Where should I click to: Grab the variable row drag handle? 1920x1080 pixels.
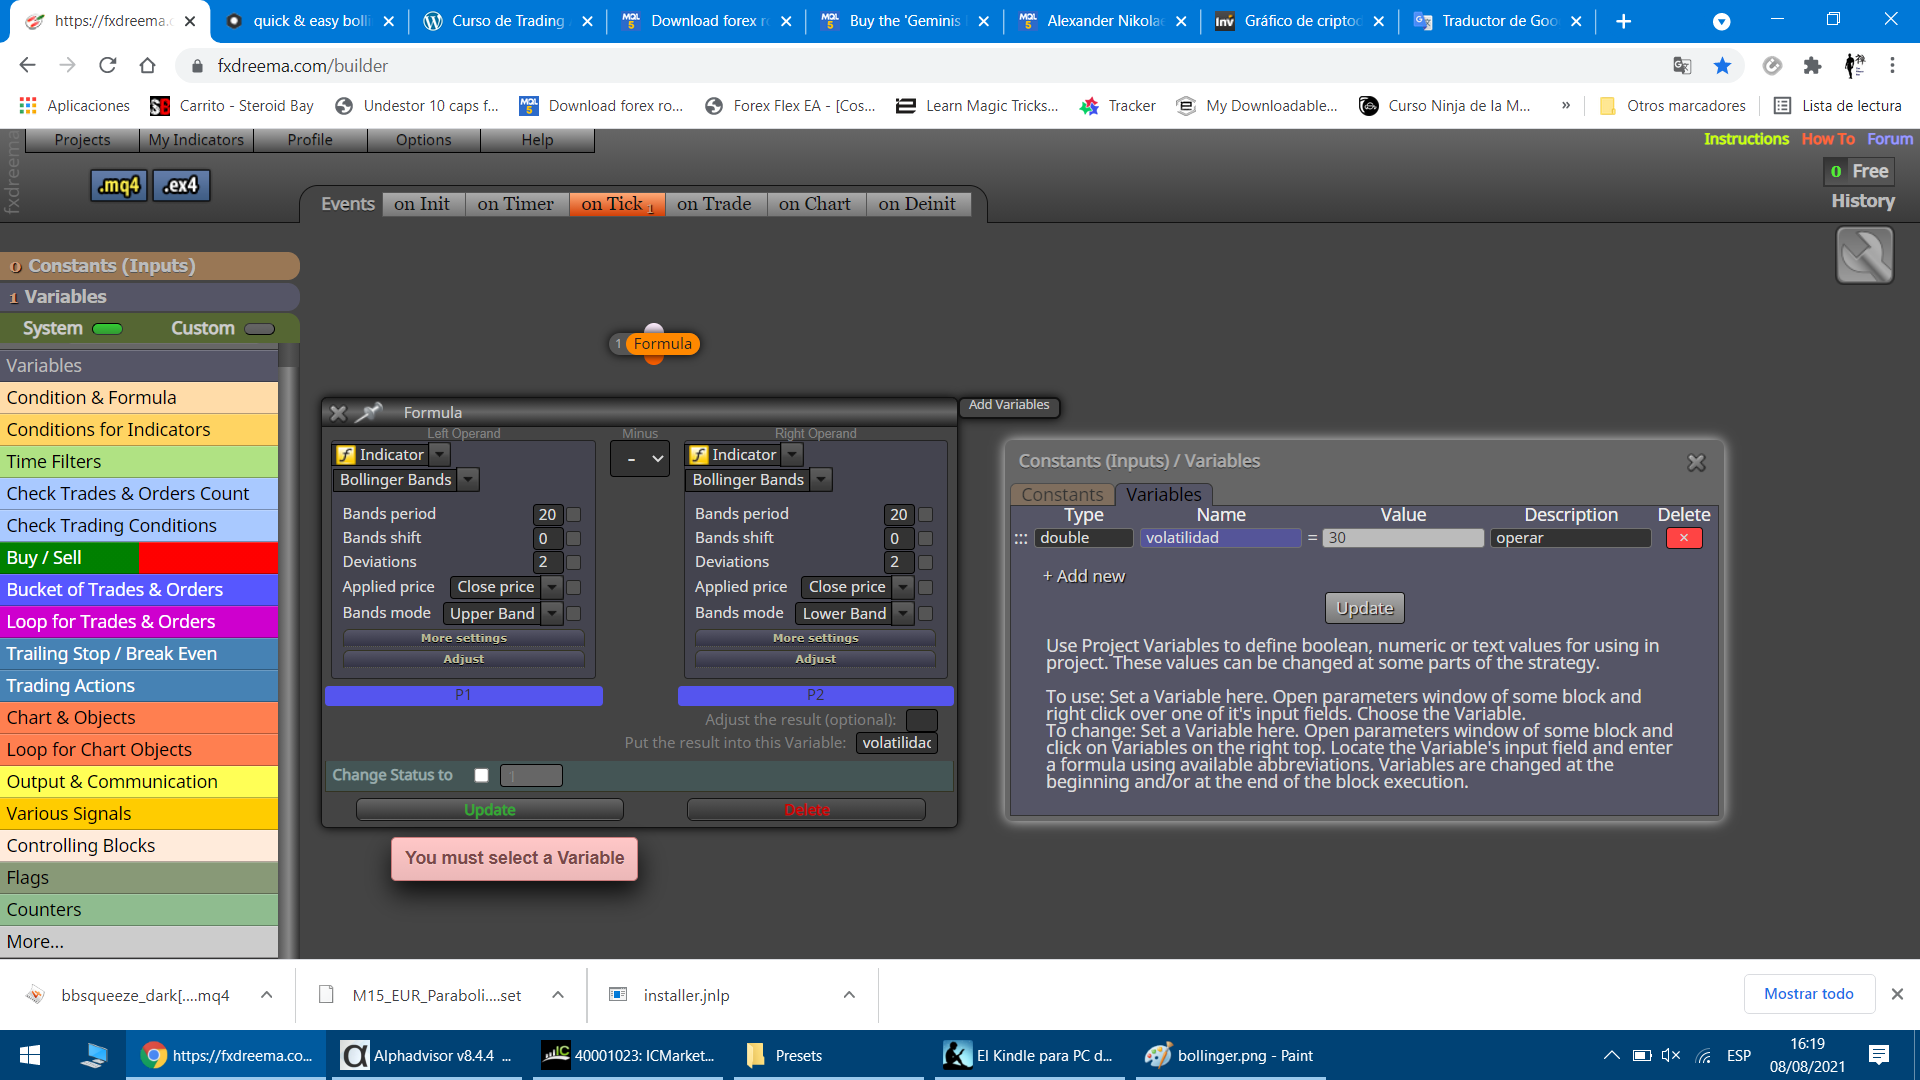pyautogui.click(x=1020, y=538)
